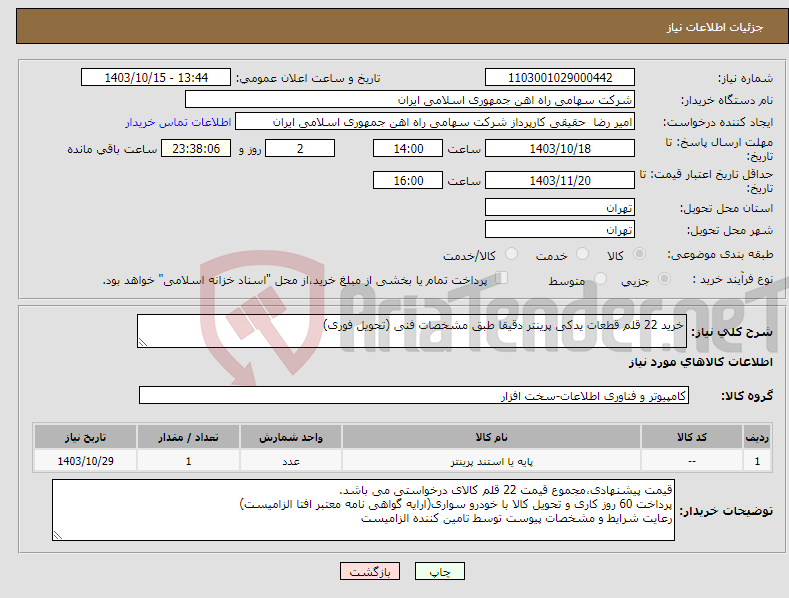Click the price validity date 1403/11/20 field

click(560, 180)
